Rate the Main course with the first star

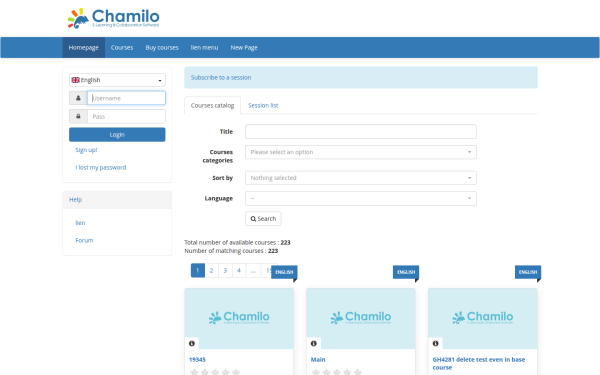pos(316,372)
